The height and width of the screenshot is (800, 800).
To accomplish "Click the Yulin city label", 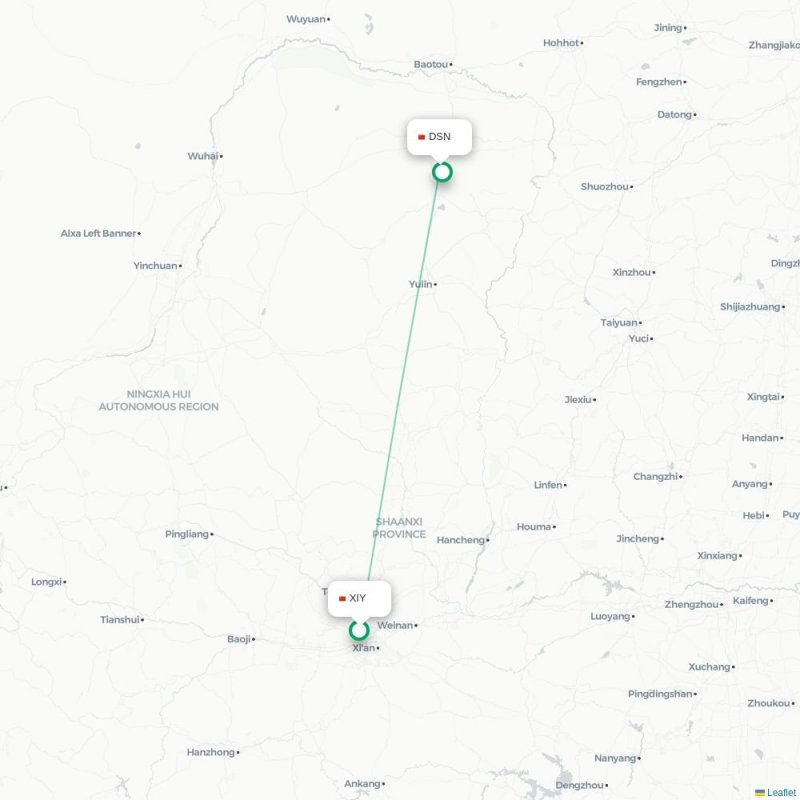I will click(420, 284).
